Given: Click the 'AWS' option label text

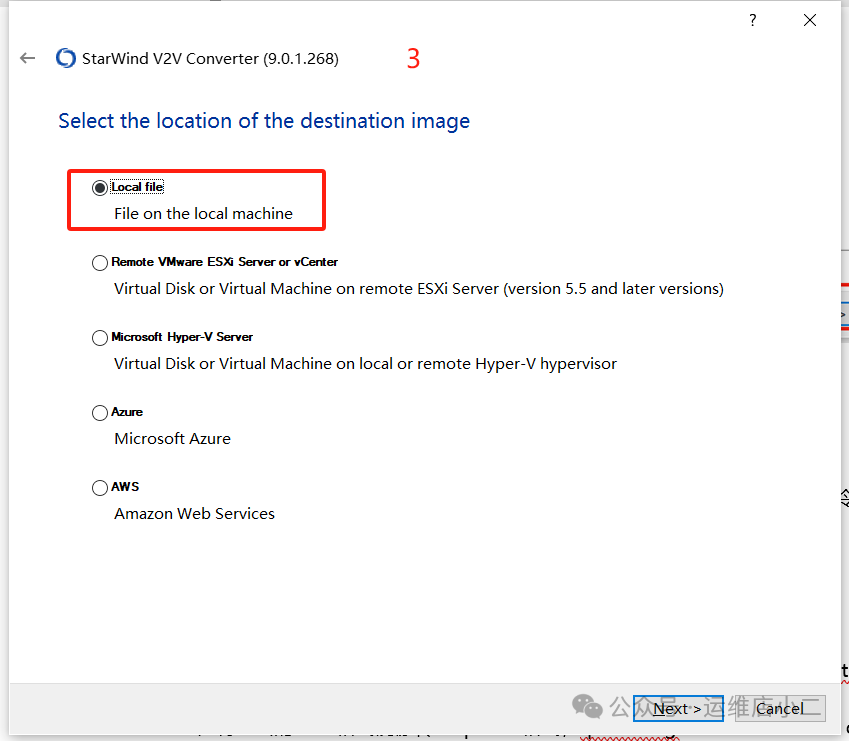Looking at the screenshot, I should [x=125, y=487].
